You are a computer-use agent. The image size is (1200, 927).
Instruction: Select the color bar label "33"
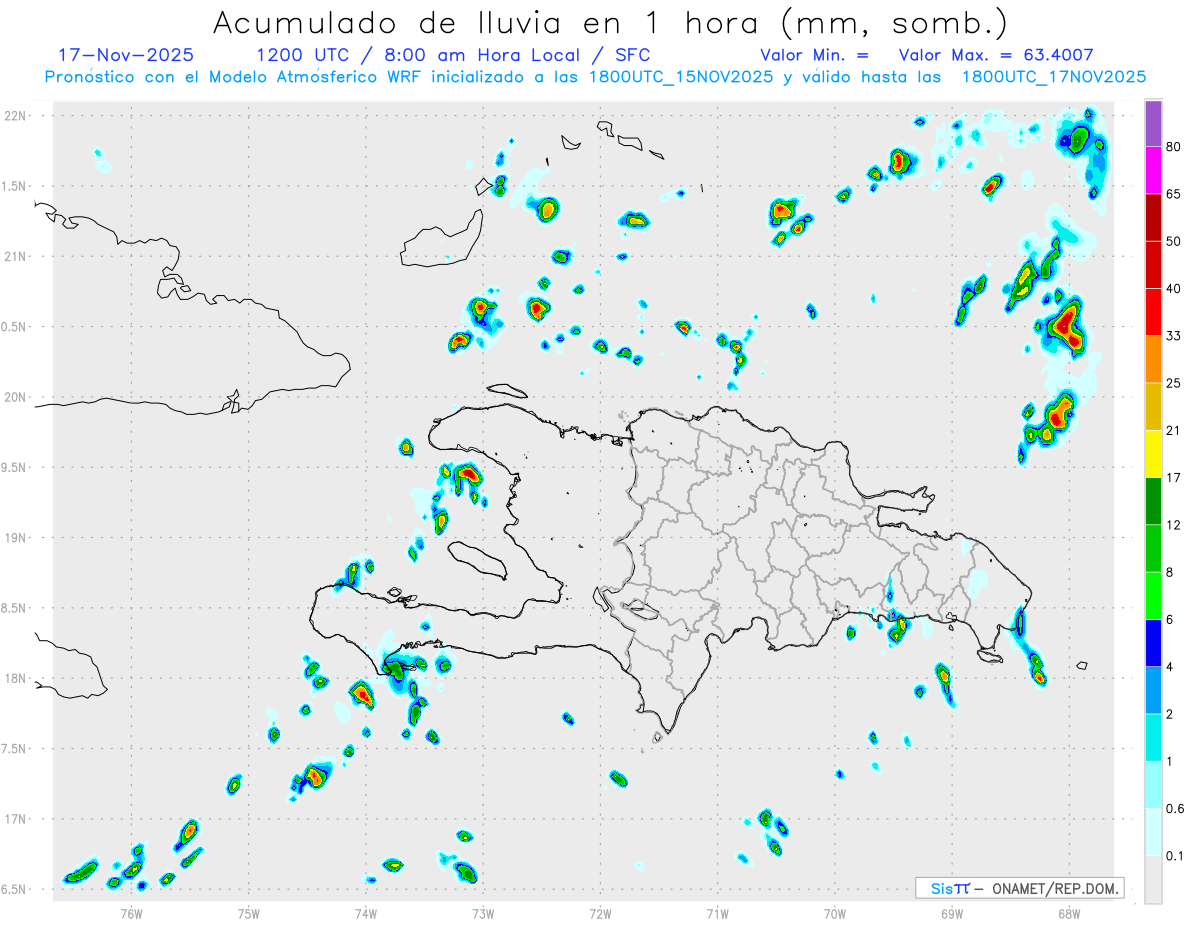tap(1174, 336)
